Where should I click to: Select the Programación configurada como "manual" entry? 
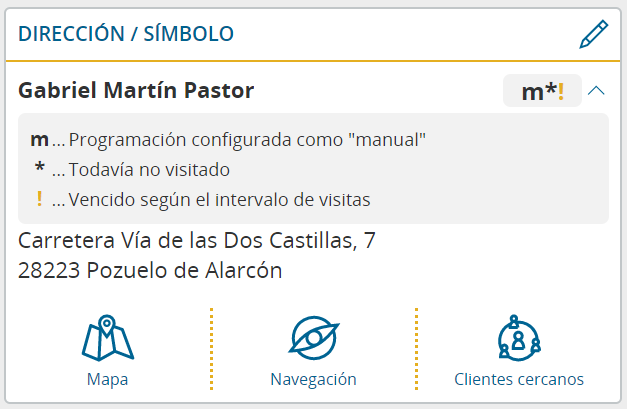click(228, 140)
